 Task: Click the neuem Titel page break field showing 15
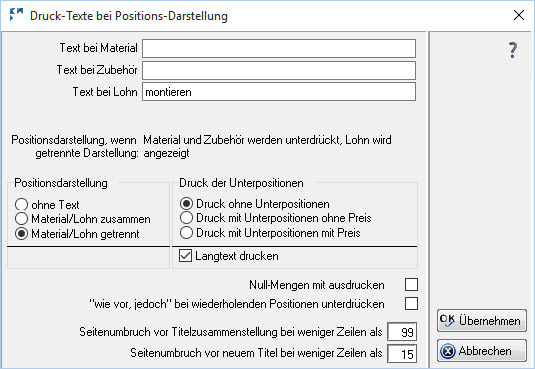(x=402, y=354)
